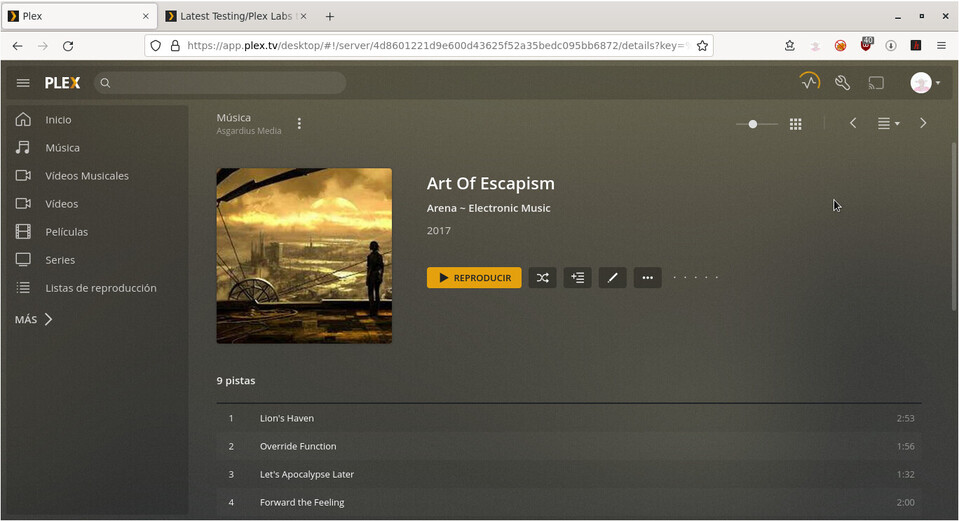Click the REPRODUCIR play button
959x521 pixels.
point(474,278)
